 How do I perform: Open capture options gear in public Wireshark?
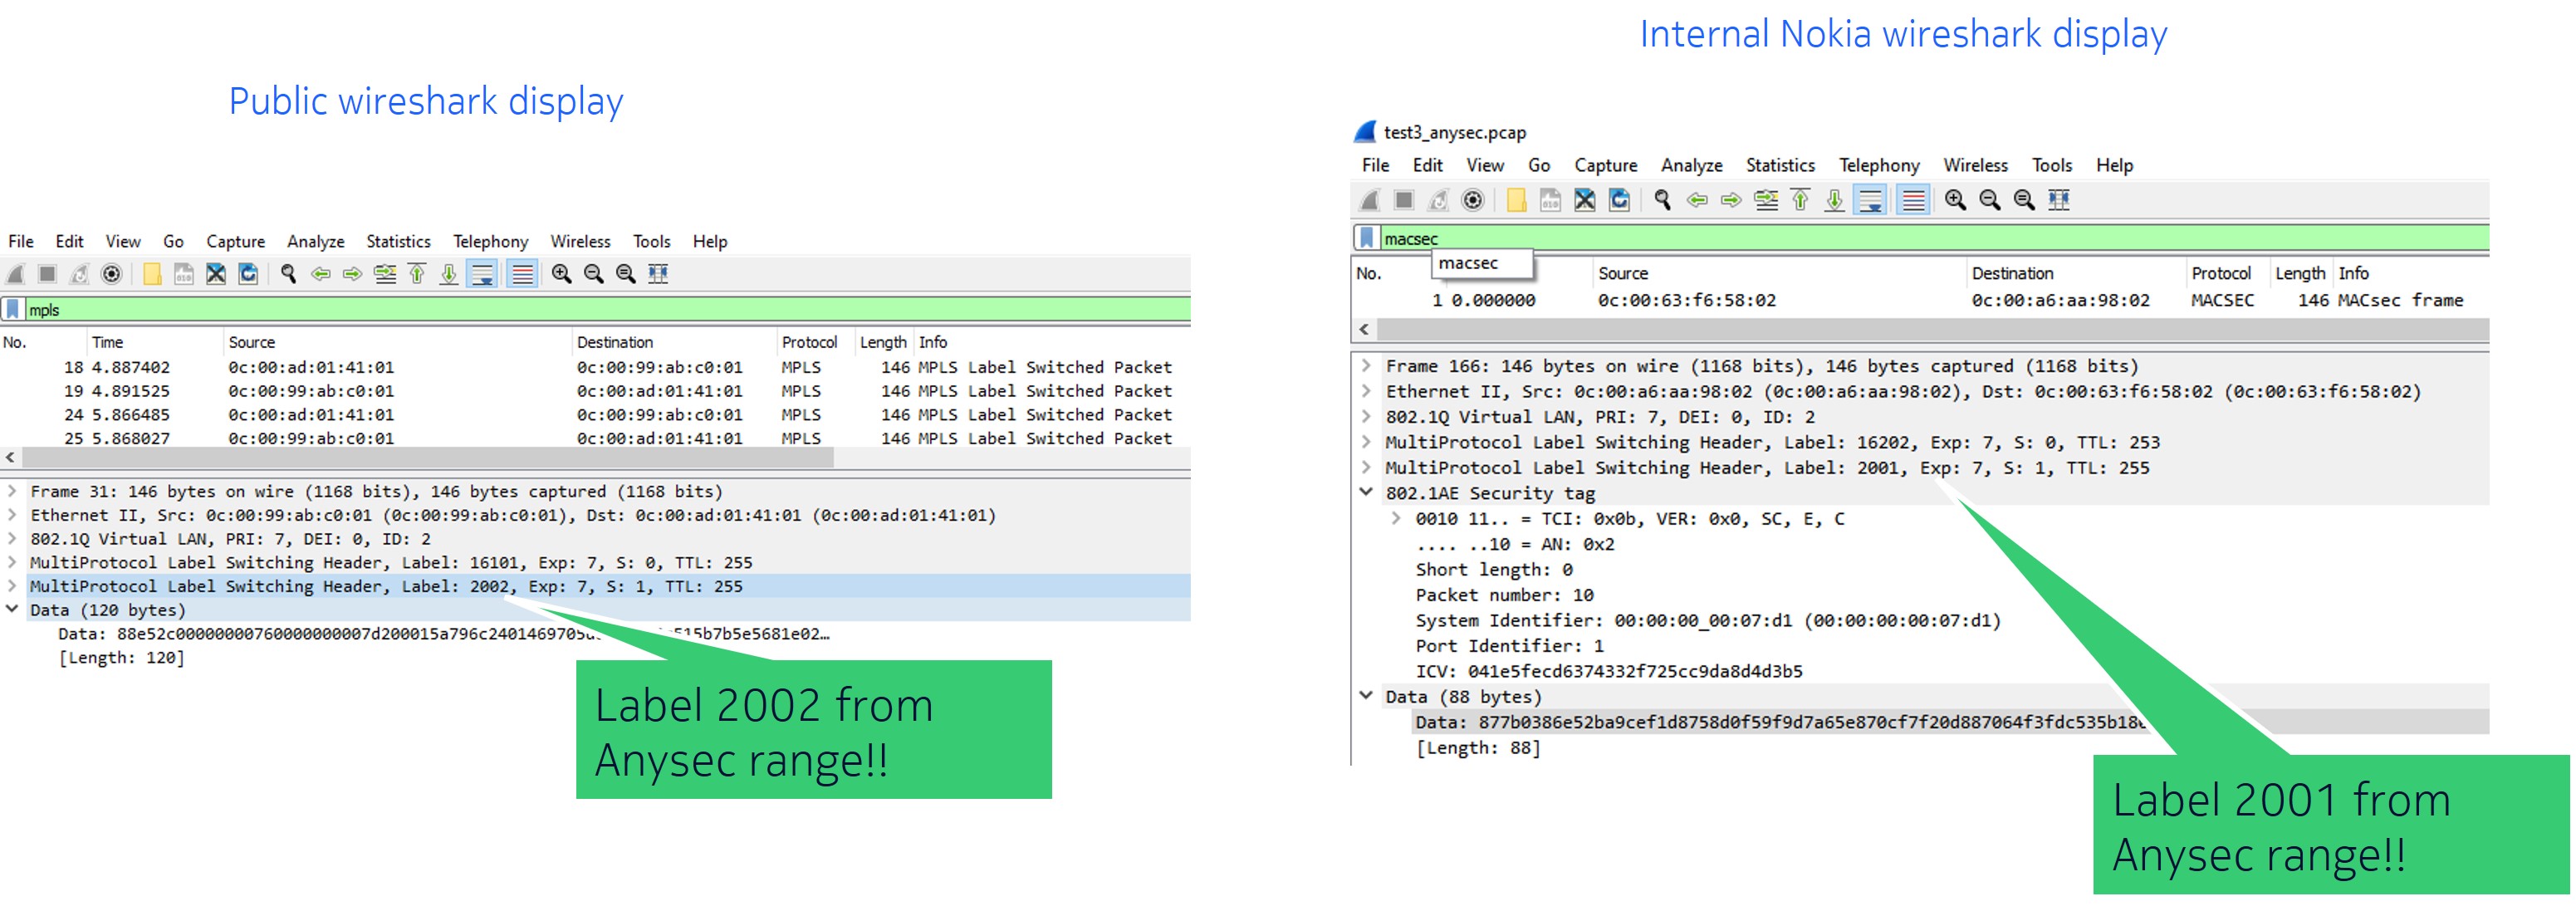(112, 274)
